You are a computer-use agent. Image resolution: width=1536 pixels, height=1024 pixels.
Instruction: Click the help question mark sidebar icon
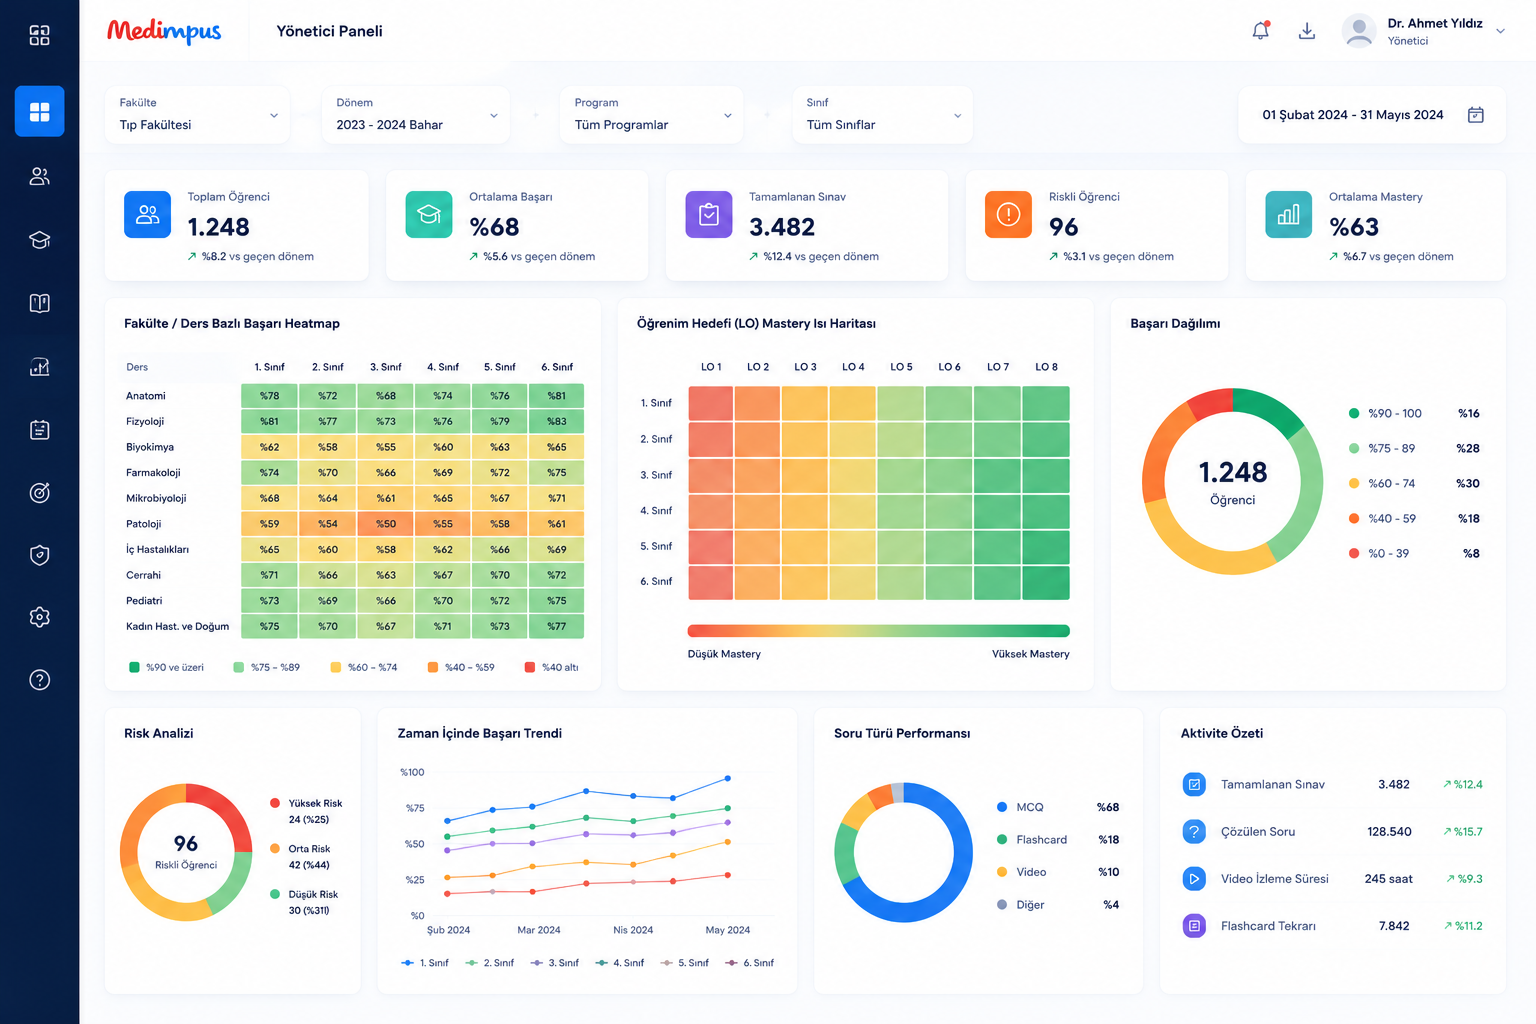click(x=39, y=680)
